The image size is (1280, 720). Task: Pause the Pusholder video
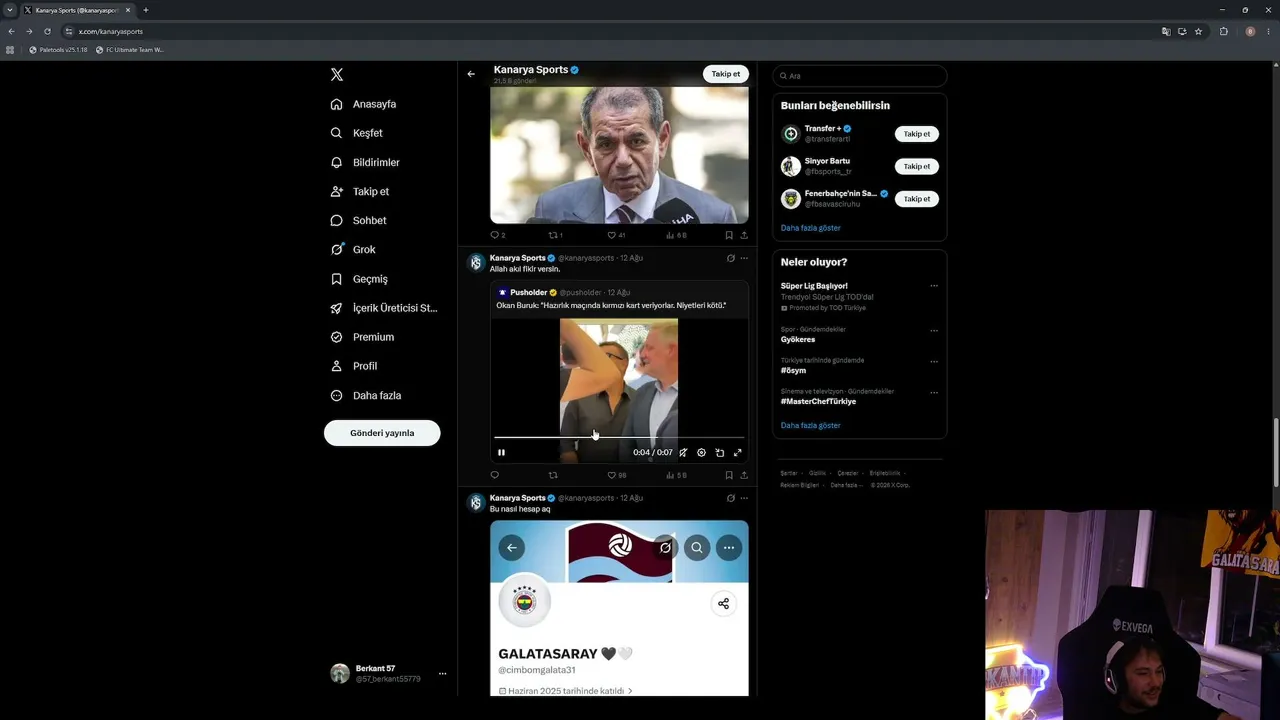click(x=502, y=453)
